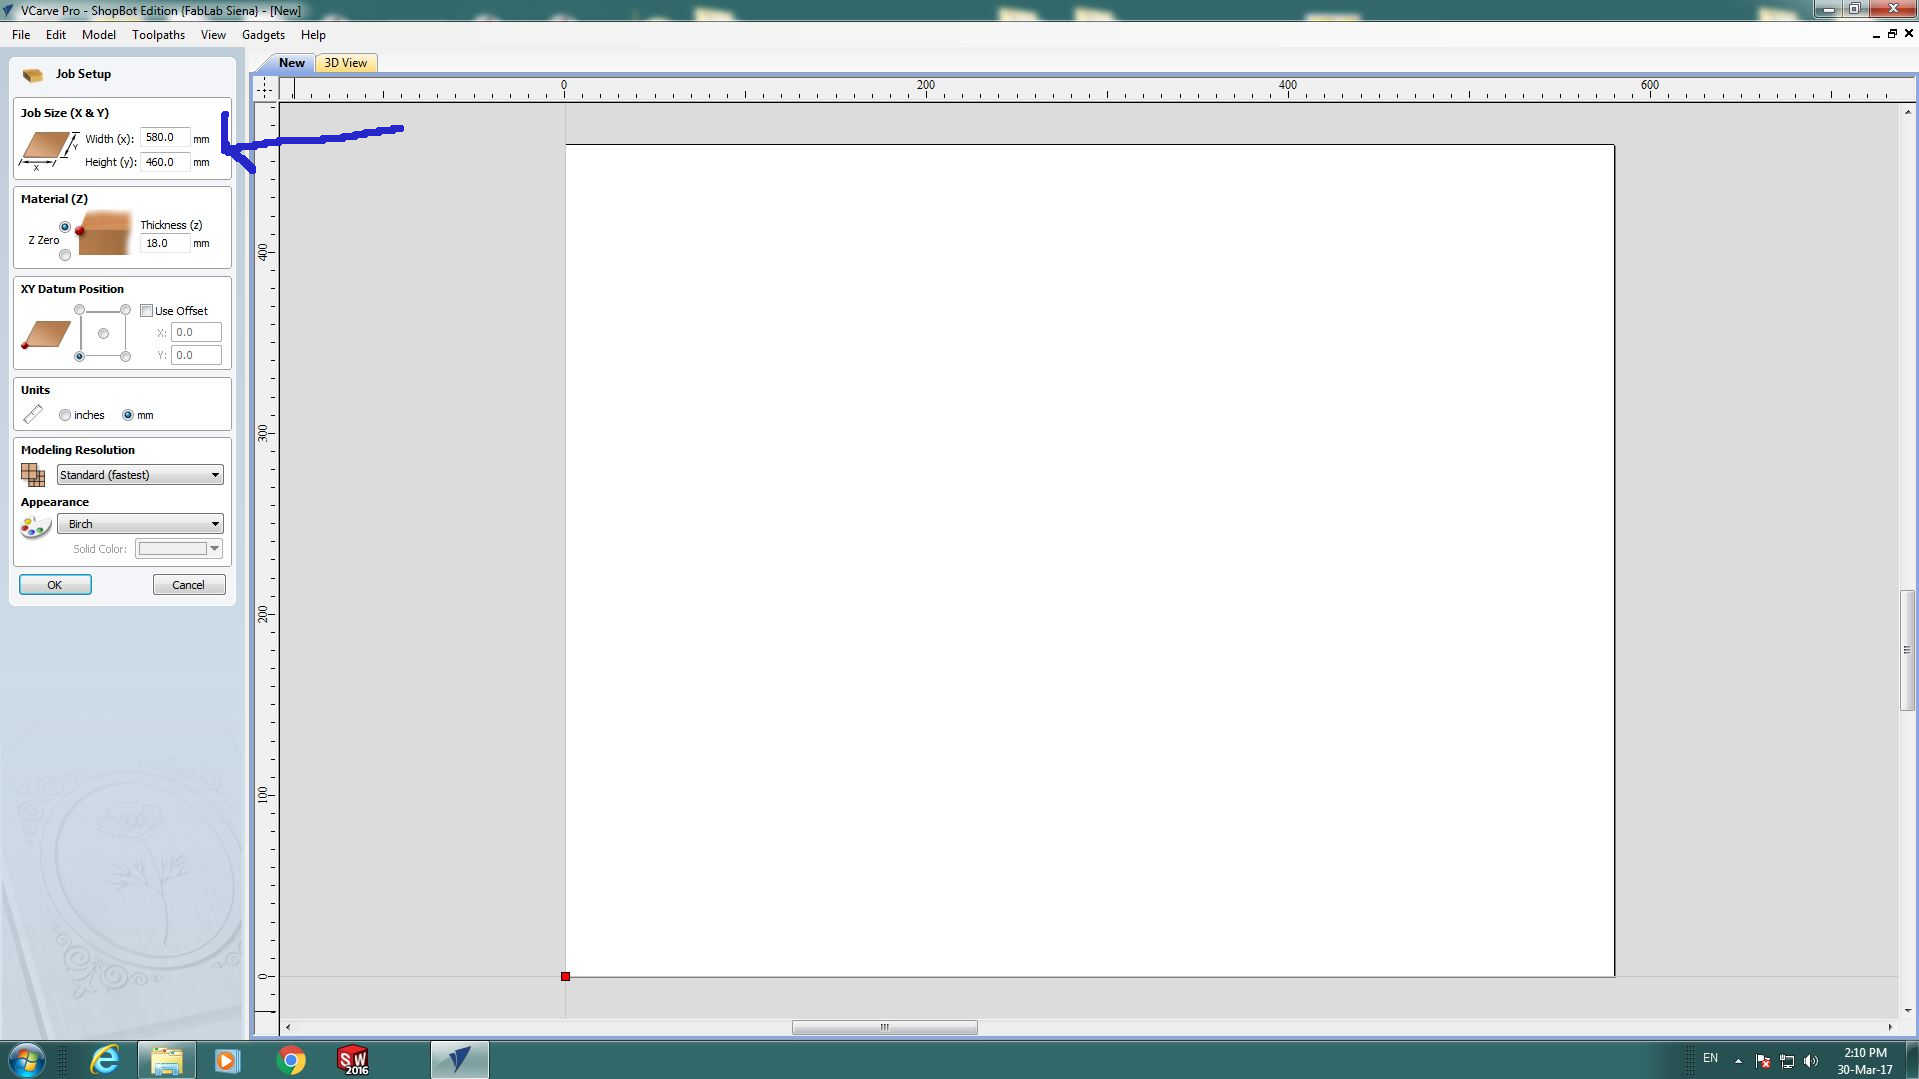Click the Modeling Resolution grid icon
This screenshot has height=1079, width=1919.
pos(33,474)
